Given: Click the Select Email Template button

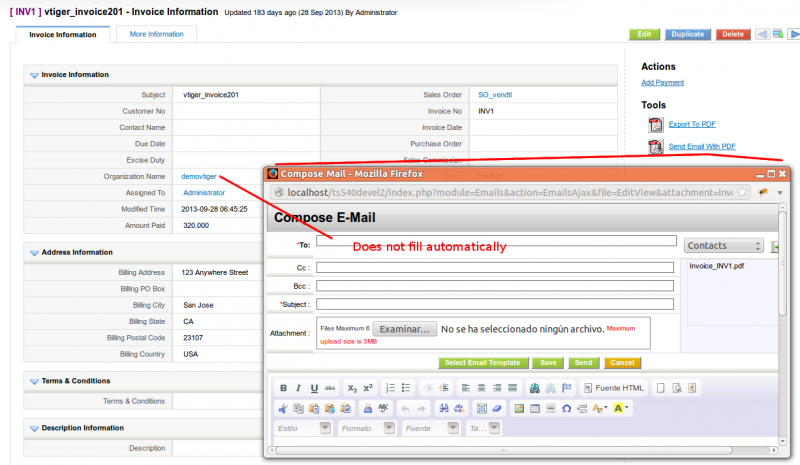Looking at the screenshot, I should [482, 362].
